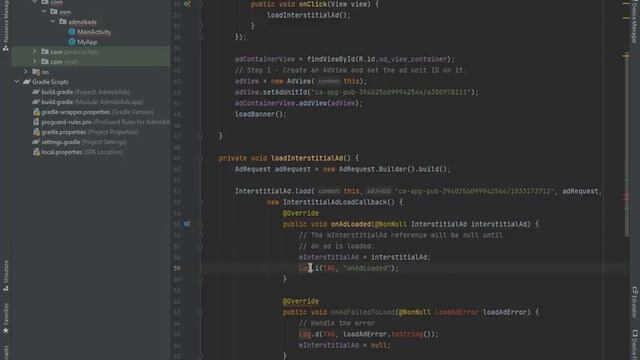Open MyApp class in project tree
Screen dimensions: 640x360
[87, 42]
